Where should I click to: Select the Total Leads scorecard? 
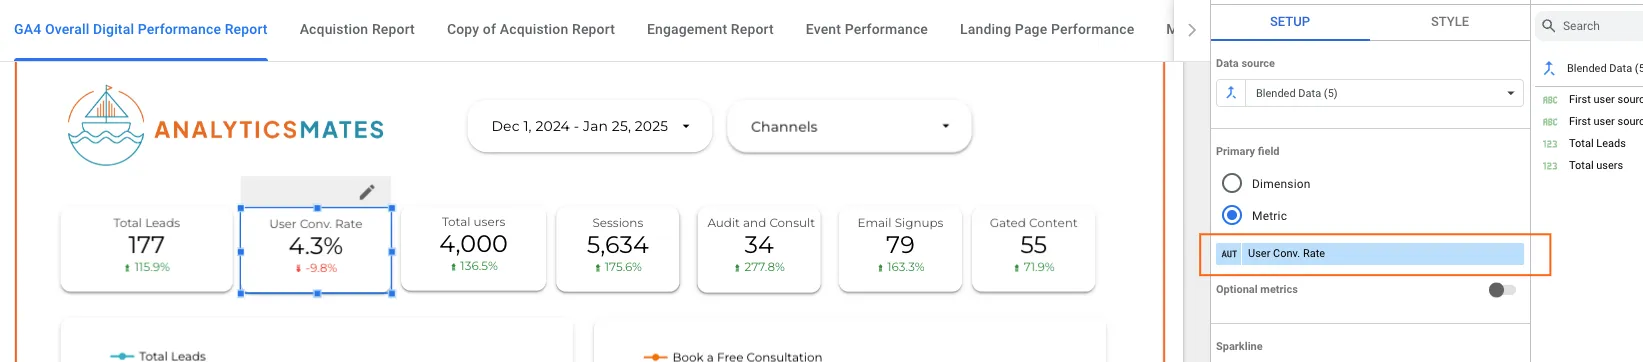[147, 249]
